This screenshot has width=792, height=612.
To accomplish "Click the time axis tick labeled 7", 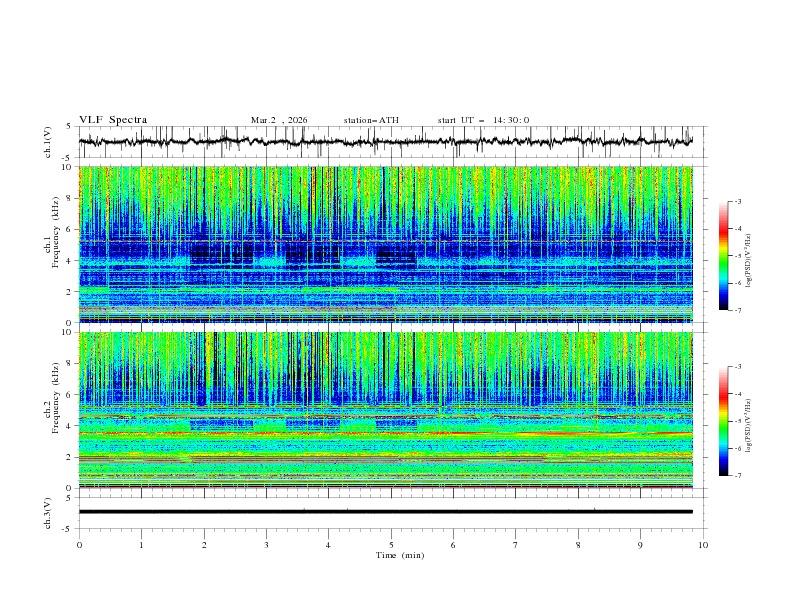I will (516, 545).
